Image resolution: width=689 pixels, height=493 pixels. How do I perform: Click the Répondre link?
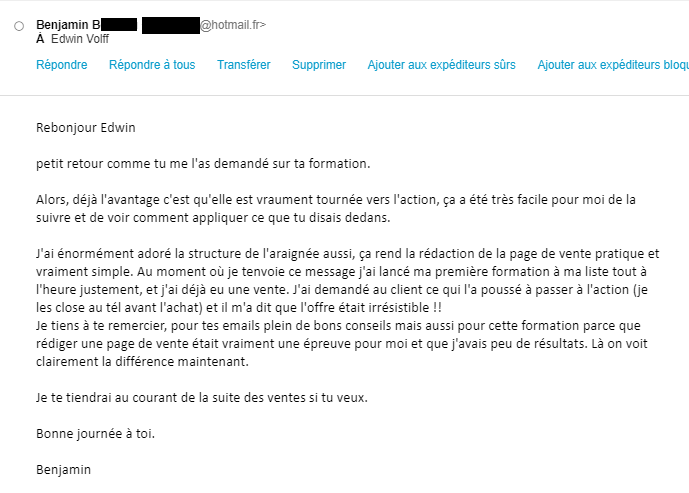pyautogui.click(x=62, y=65)
